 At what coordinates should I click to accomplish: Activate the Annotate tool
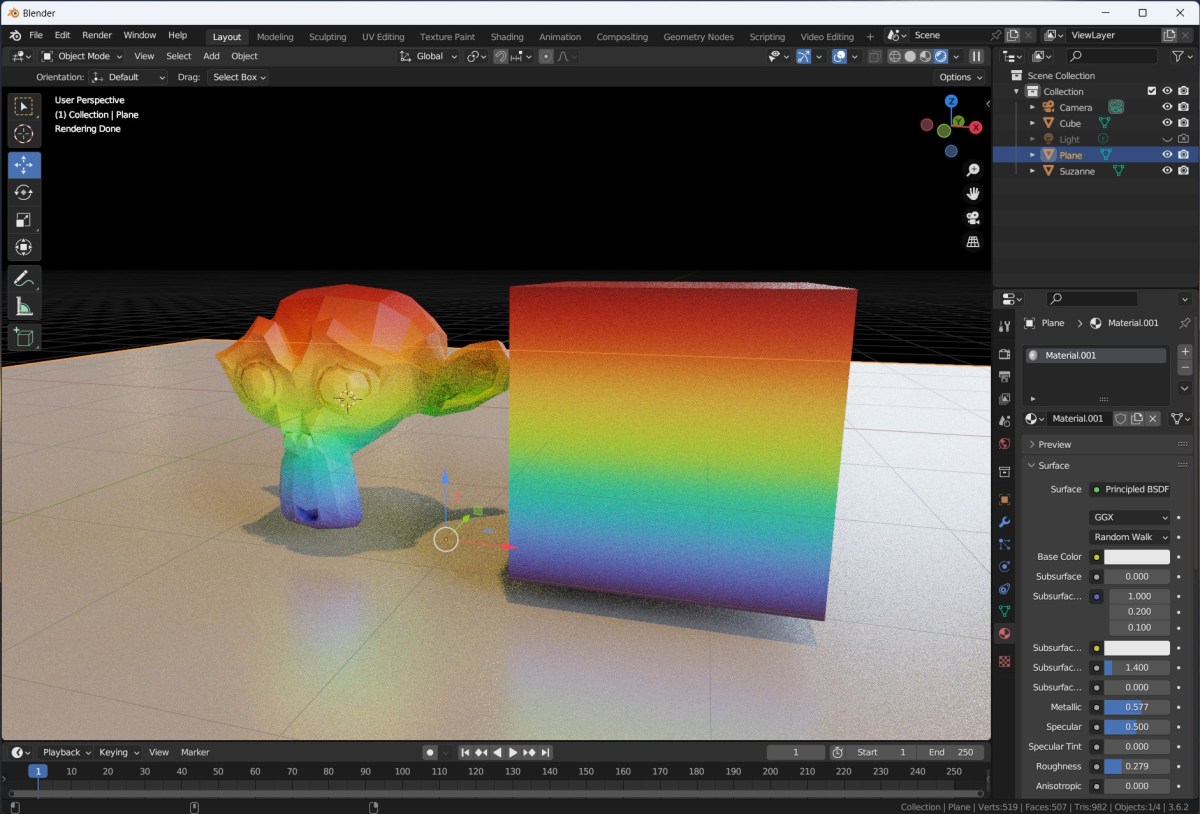click(24, 278)
